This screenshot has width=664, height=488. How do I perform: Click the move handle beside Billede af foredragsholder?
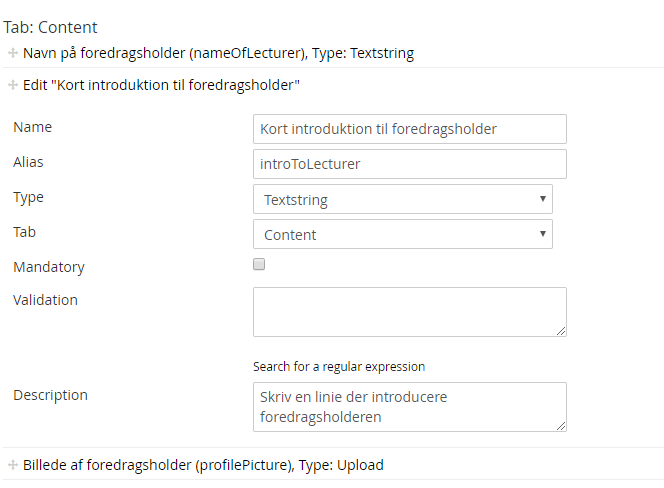(x=13, y=465)
